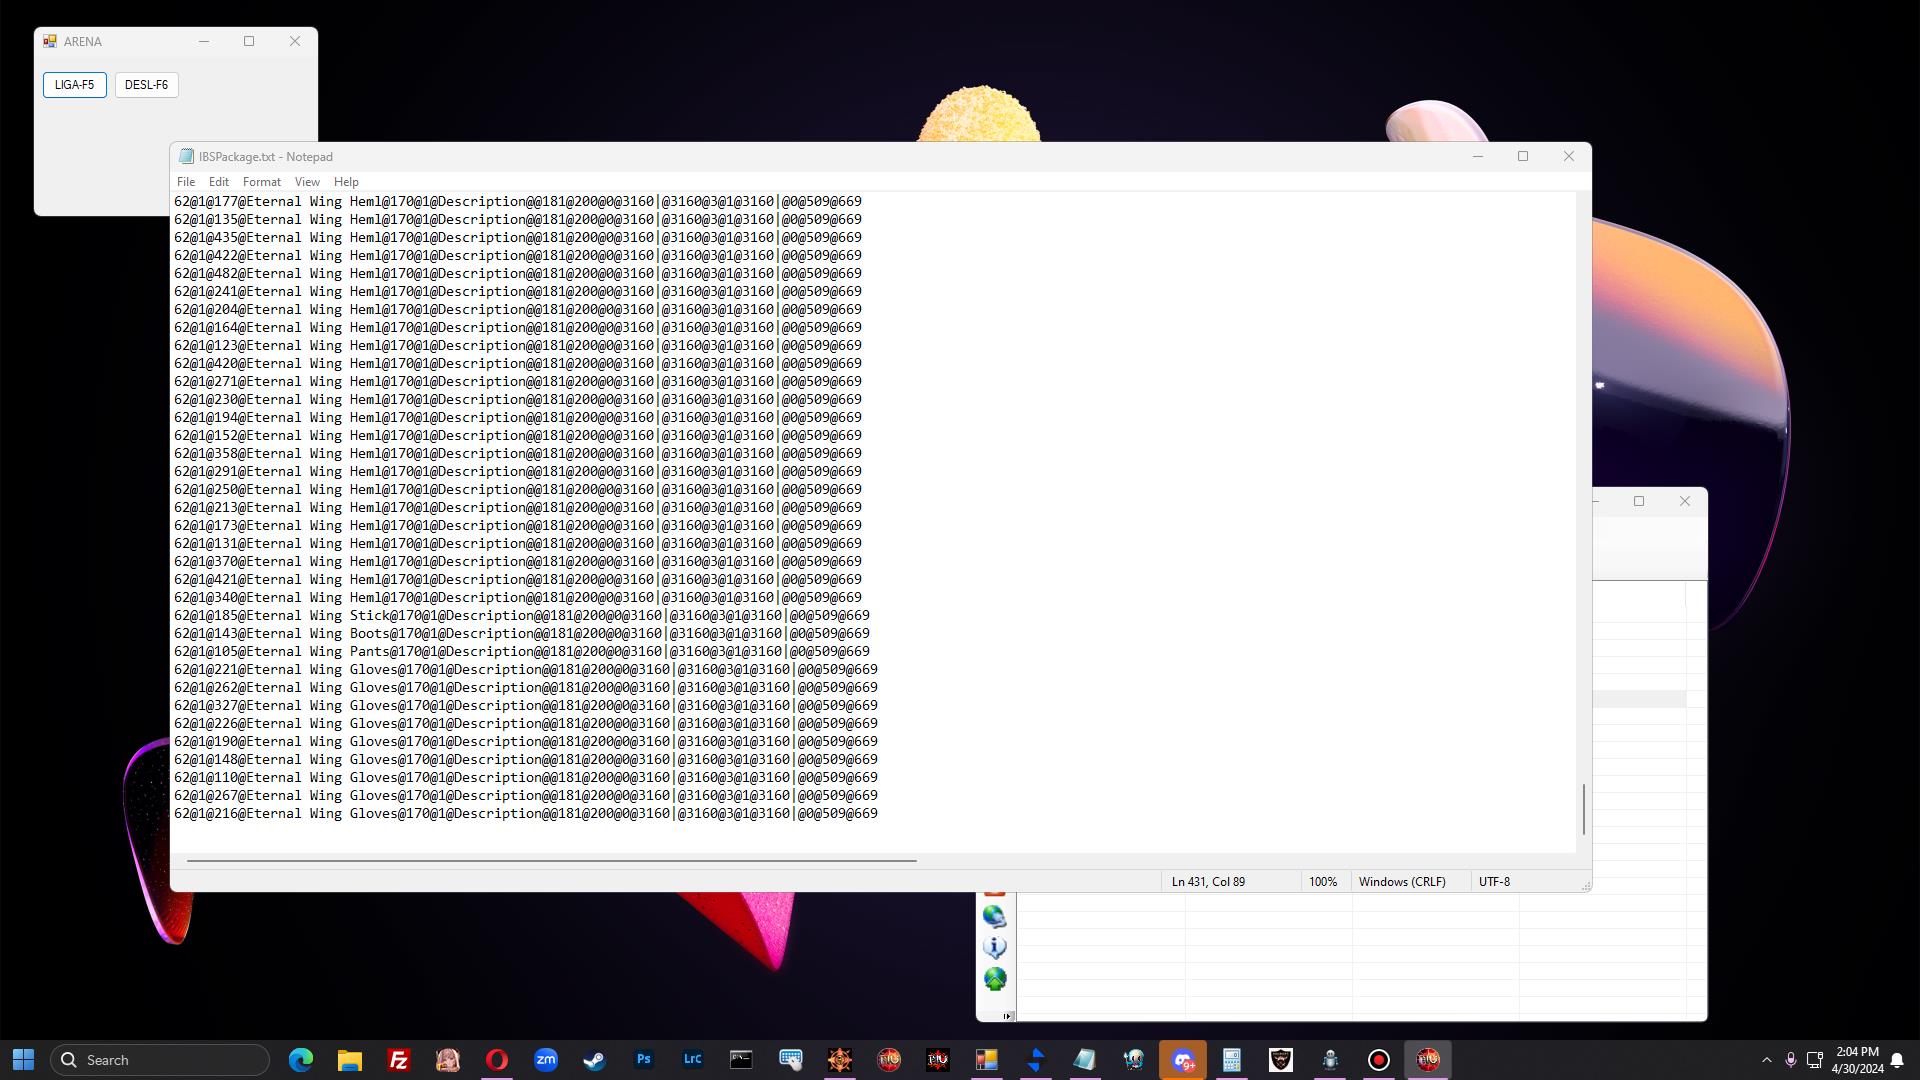Click line starting 62@1@340@Eternal Wing Heml
This screenshot has width=1920, height=1080.
518,598
